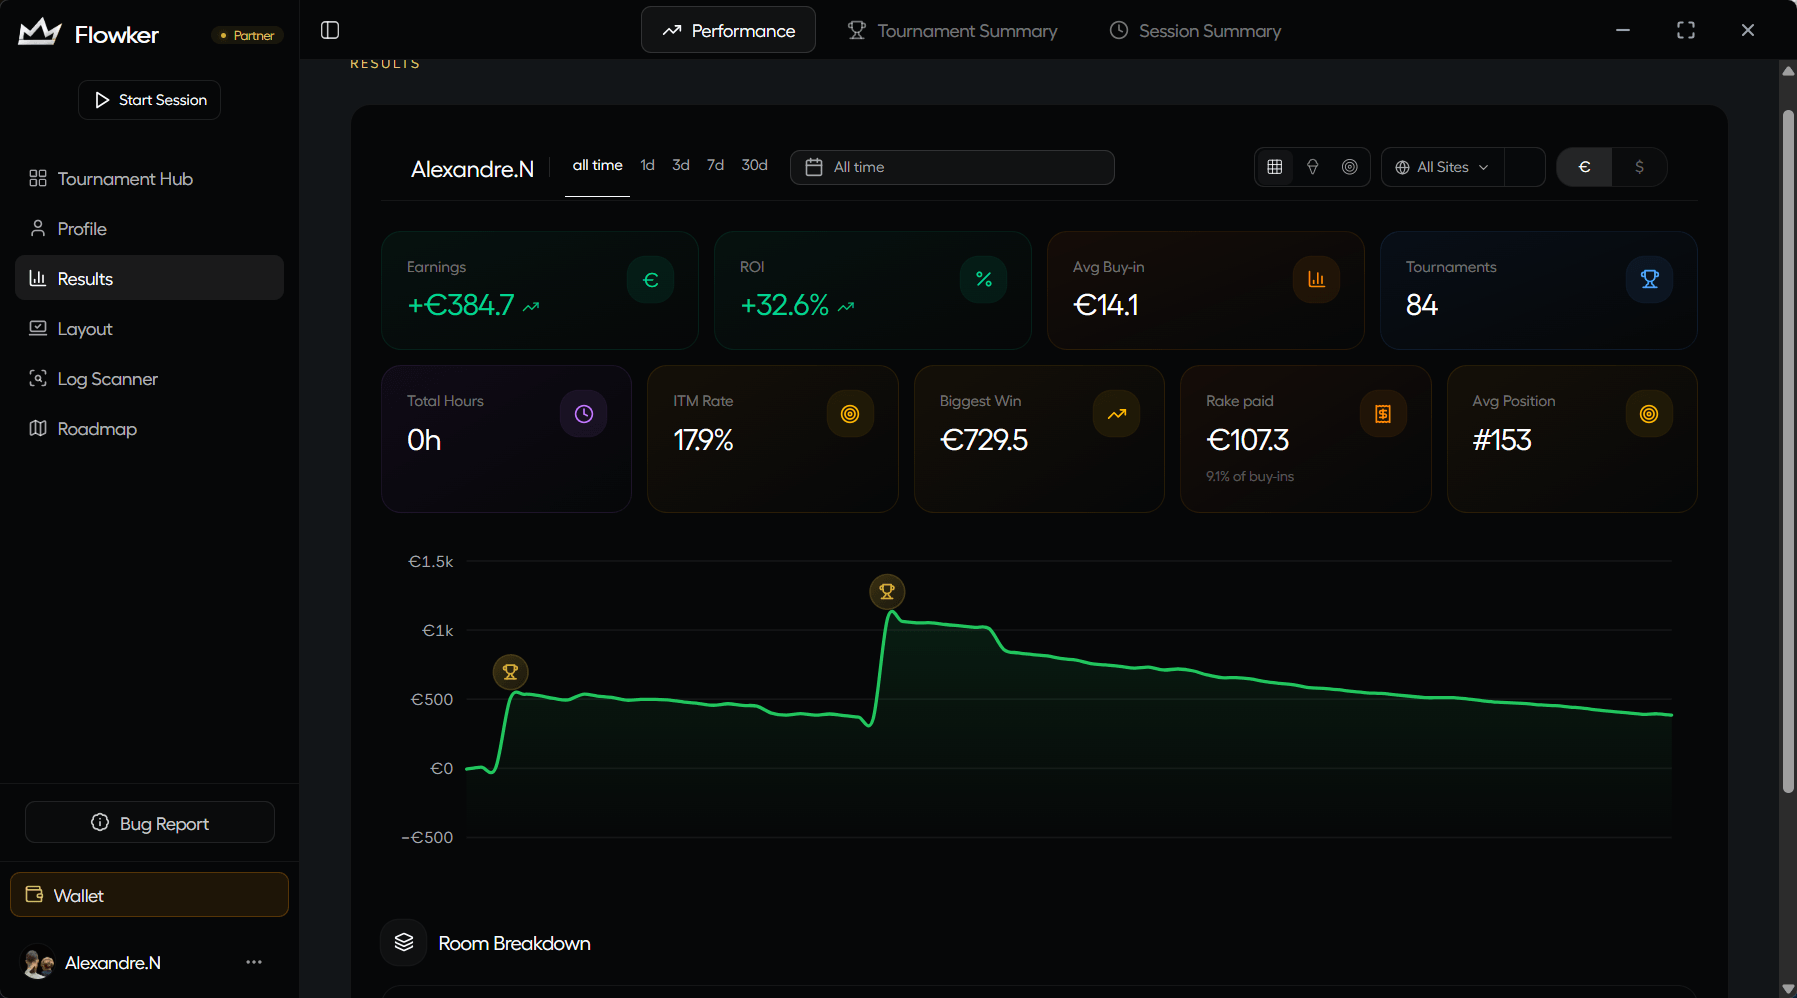Go to Tournament Hub

click(149, 178)
